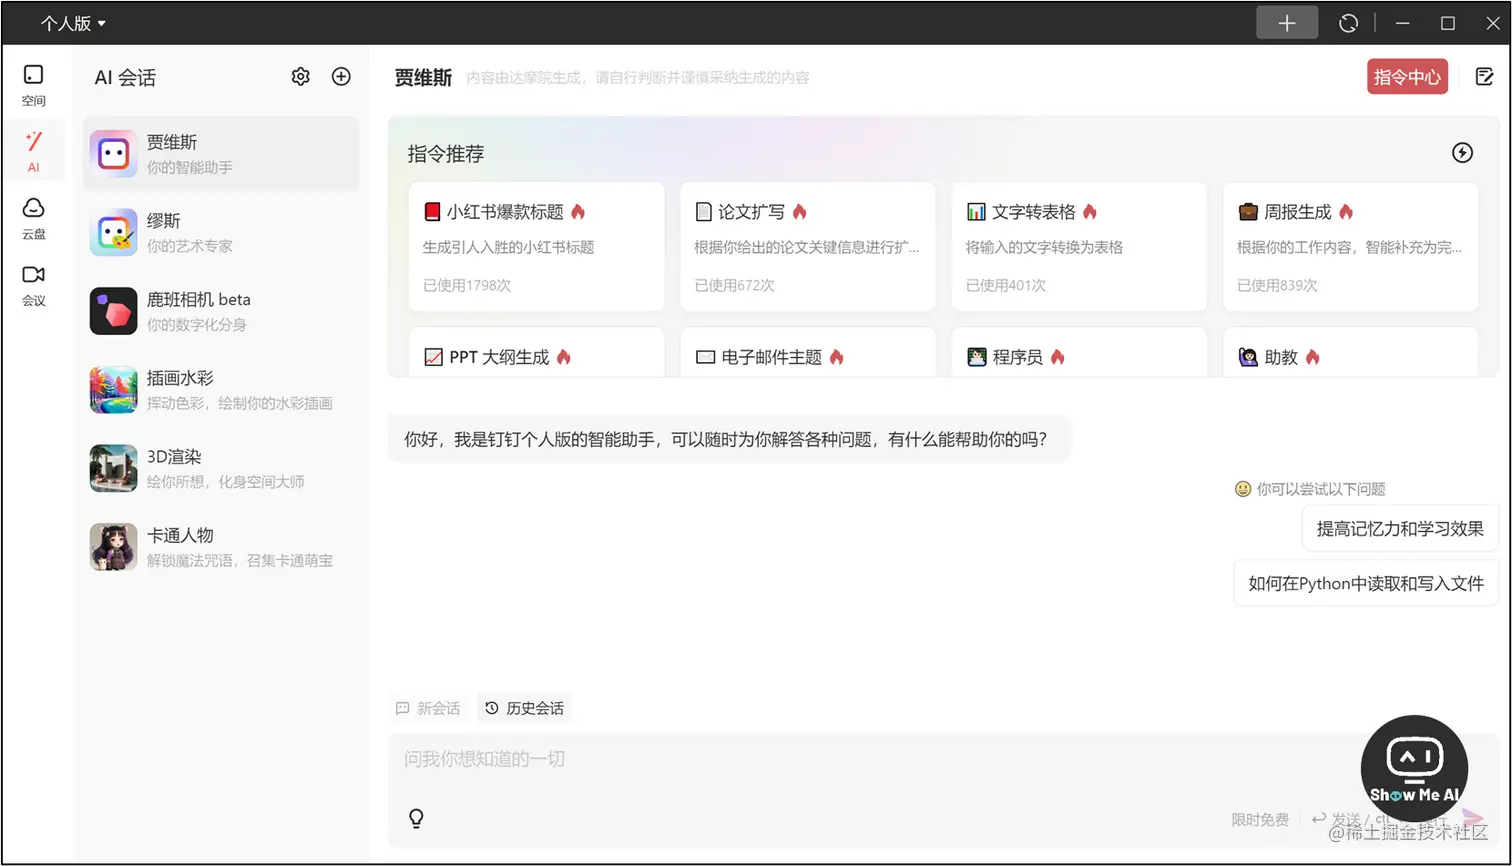Click the AI 会话 panel heading

125,77
